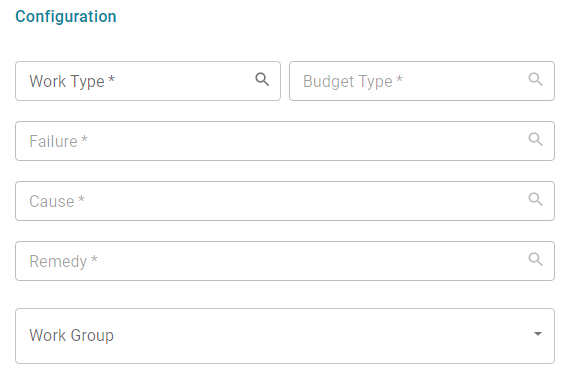This screenshot has height=384, width=572.
Task: Open the Remedy lookup magnifier icon
Action: click(536, 259)
